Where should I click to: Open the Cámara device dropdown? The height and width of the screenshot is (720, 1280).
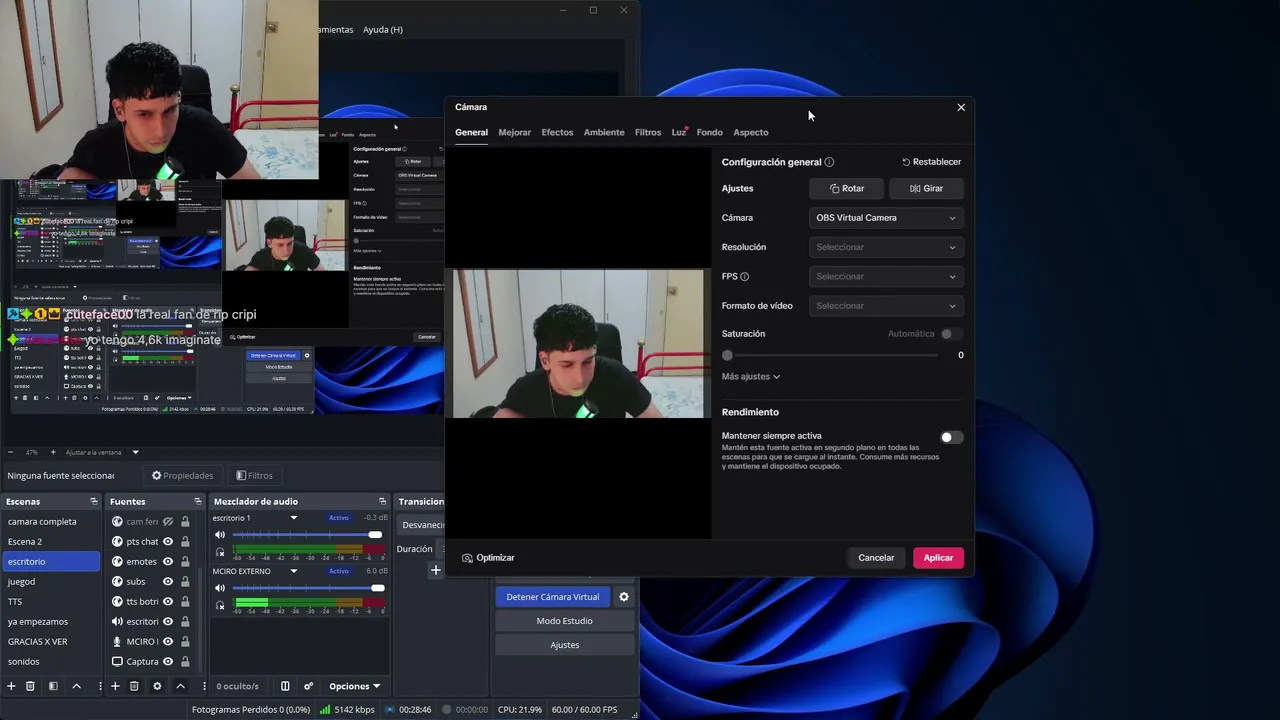click(x=886, y=218)
